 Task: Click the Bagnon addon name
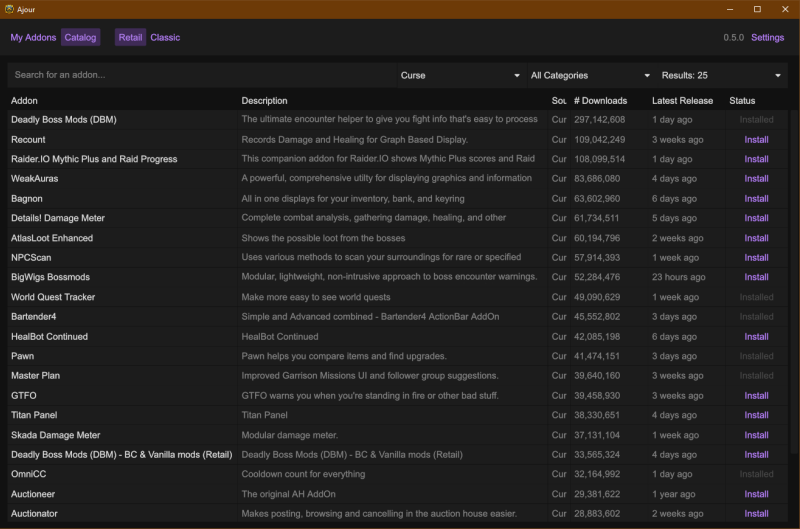point(27,198)
